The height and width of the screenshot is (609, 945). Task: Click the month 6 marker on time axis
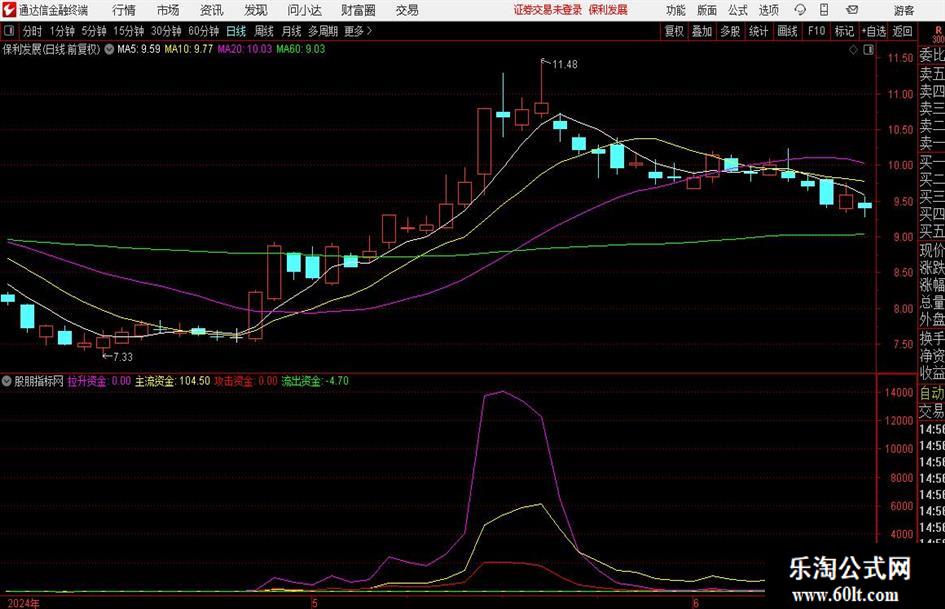(x=695, y=603)
